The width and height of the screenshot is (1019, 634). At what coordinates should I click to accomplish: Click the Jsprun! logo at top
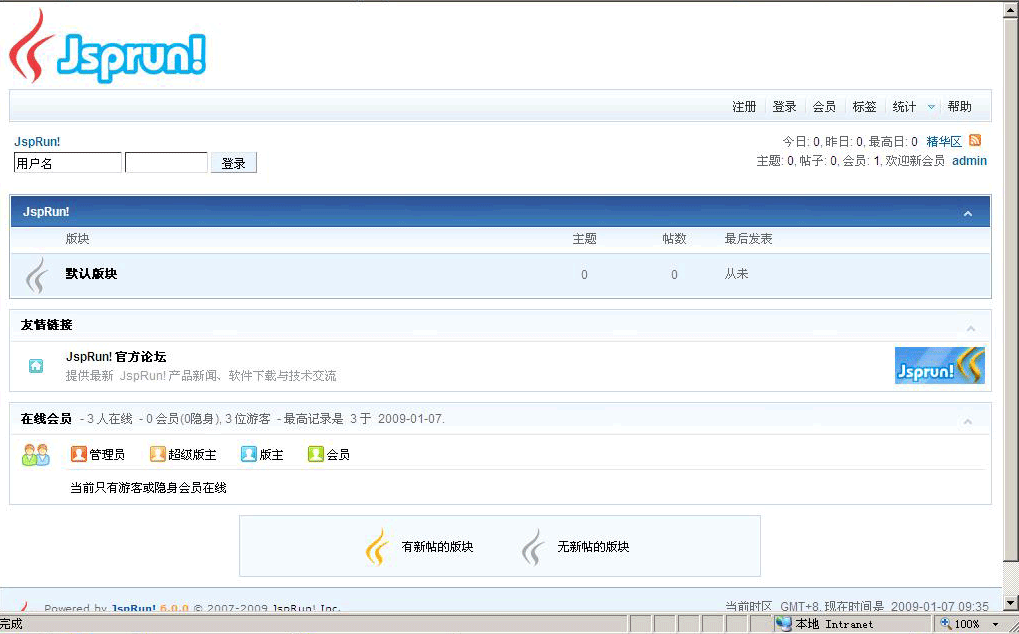point(108,47)
